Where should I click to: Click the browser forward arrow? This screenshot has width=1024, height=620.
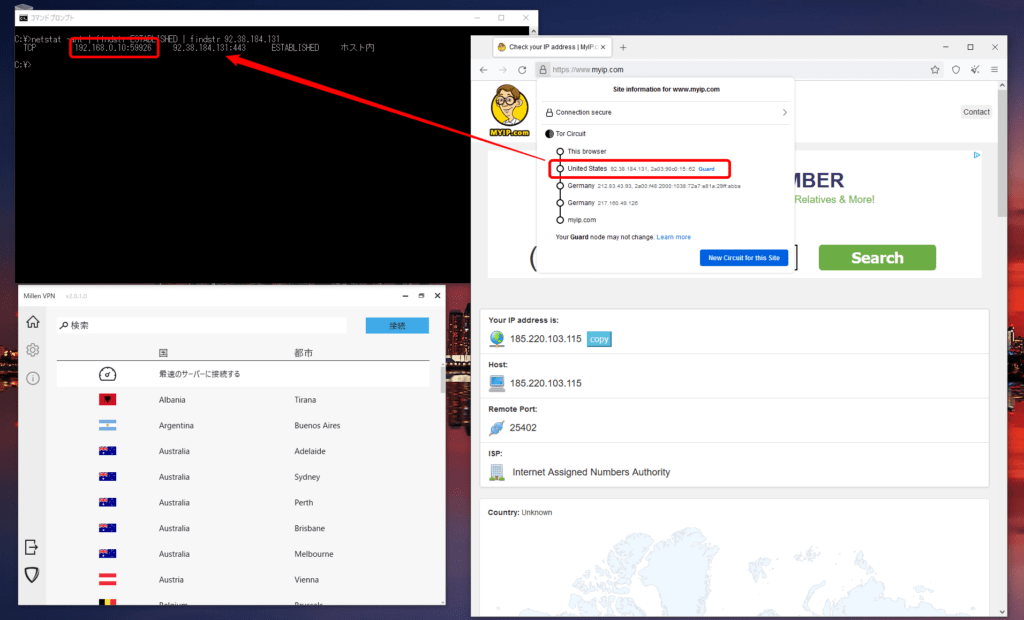tap(503, 70)
